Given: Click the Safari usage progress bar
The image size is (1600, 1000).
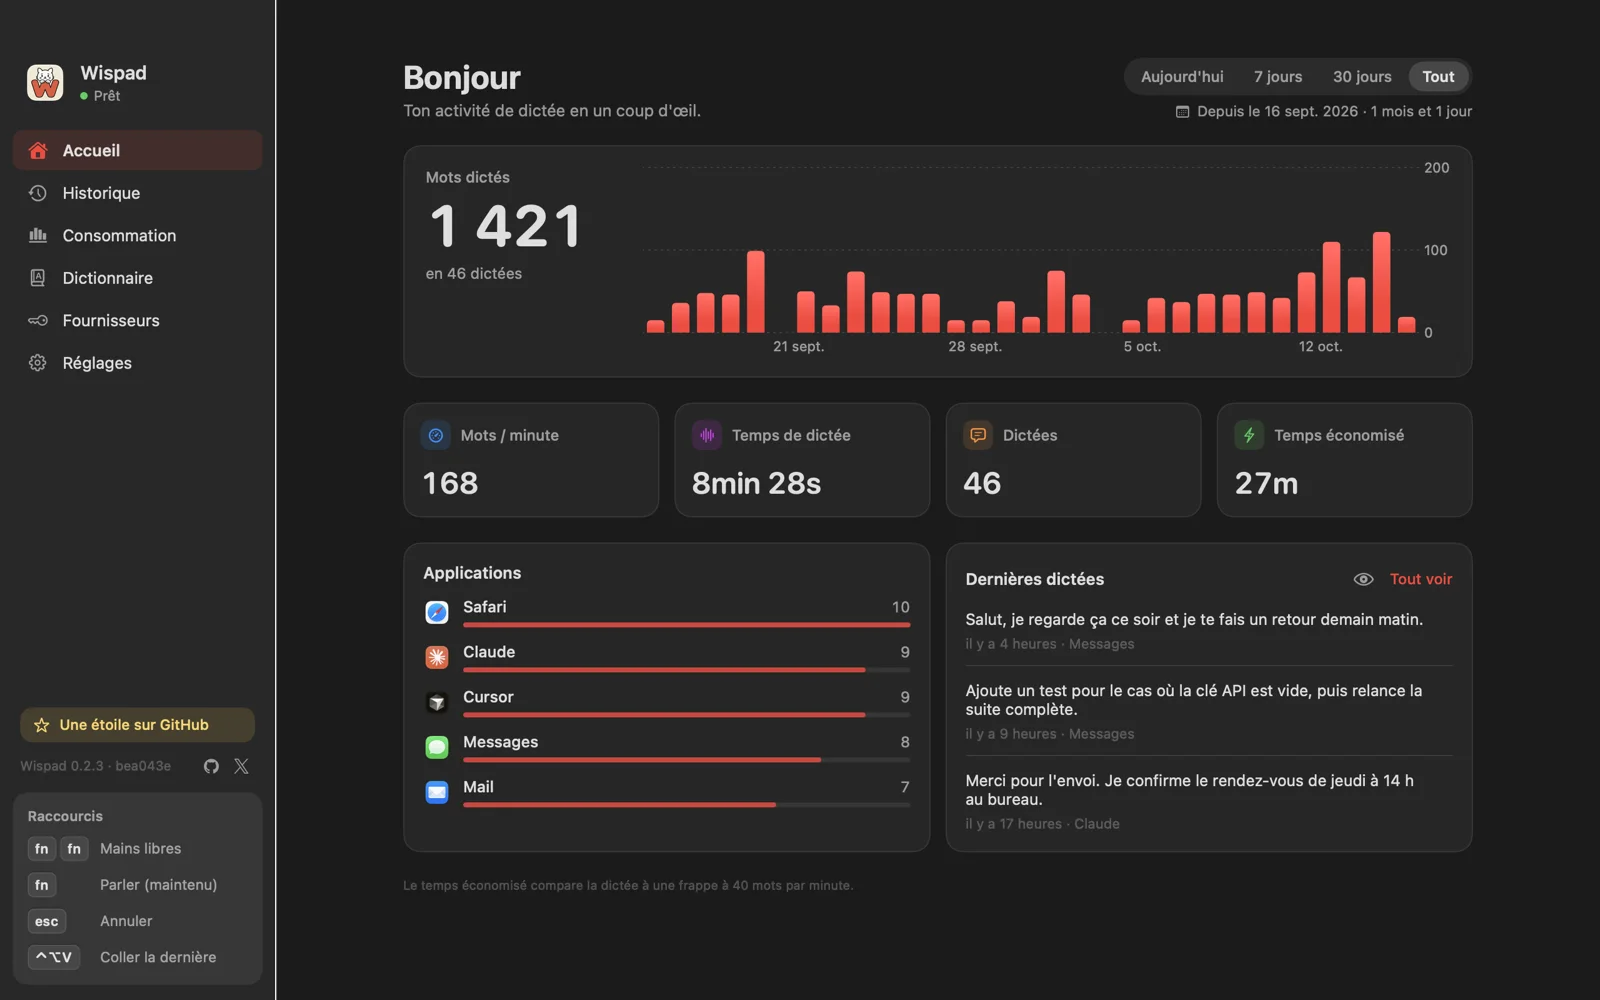Looking at the screenshot, I should [686, 625].
